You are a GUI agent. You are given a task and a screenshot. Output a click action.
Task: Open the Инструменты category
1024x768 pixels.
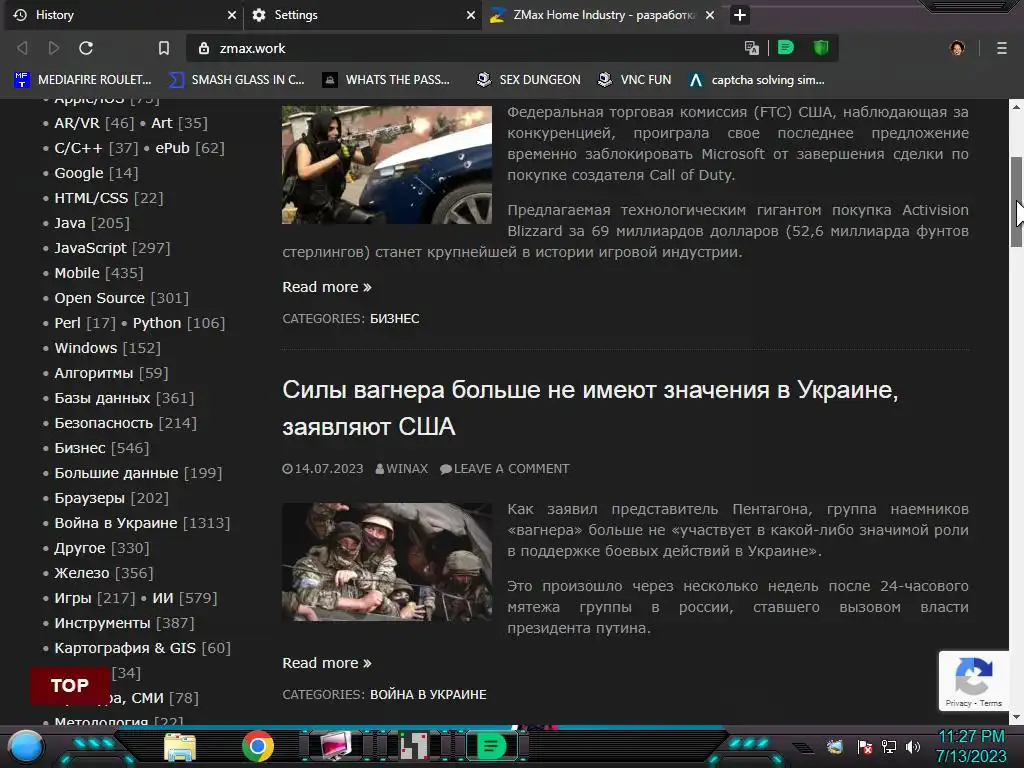pos(102,623)
